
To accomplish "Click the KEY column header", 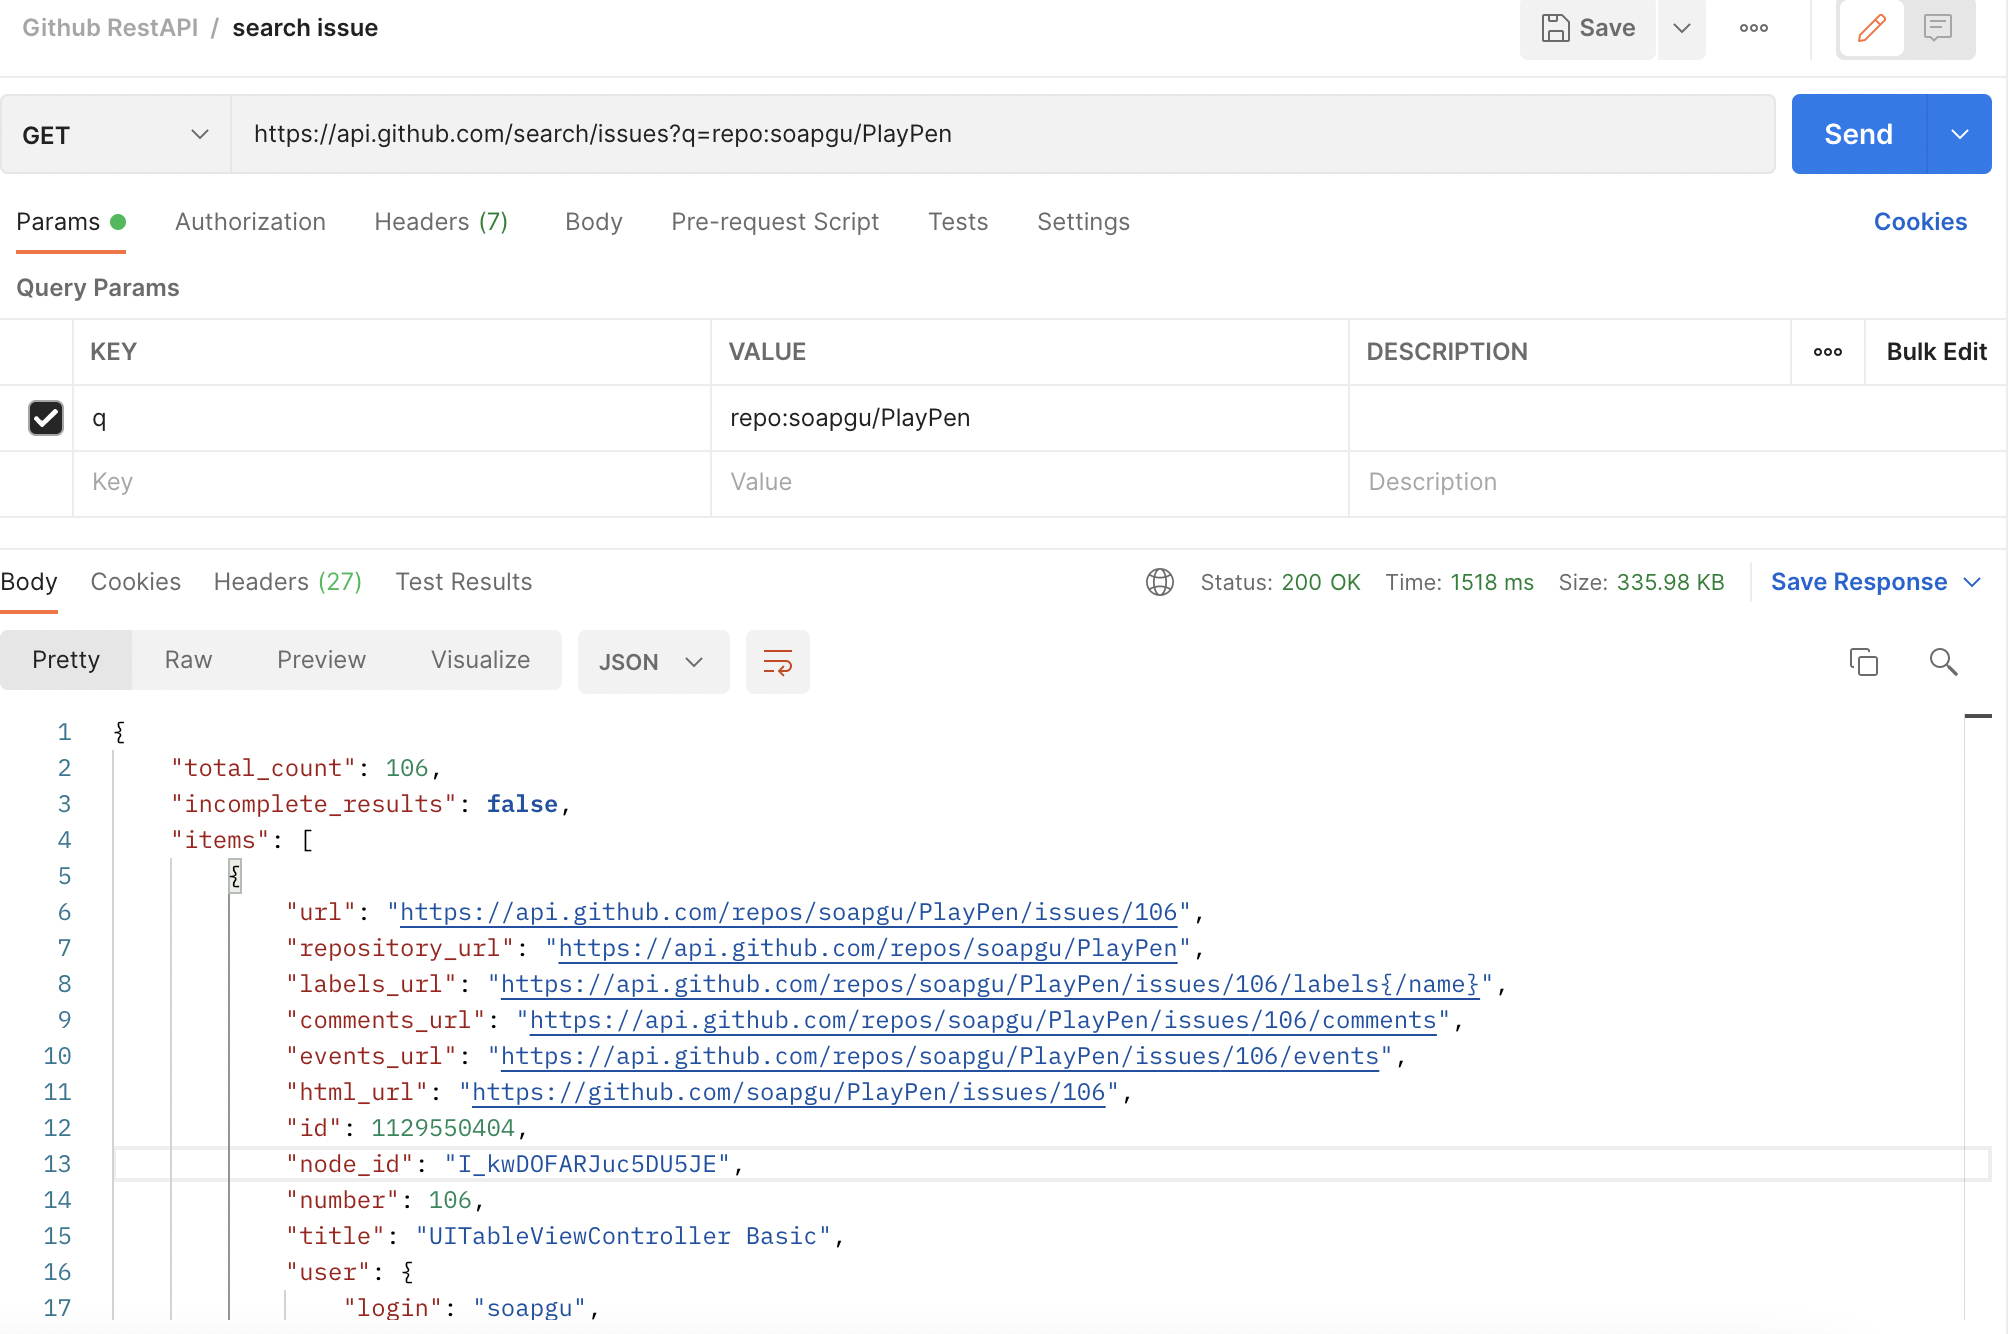I will click(114, 352).
